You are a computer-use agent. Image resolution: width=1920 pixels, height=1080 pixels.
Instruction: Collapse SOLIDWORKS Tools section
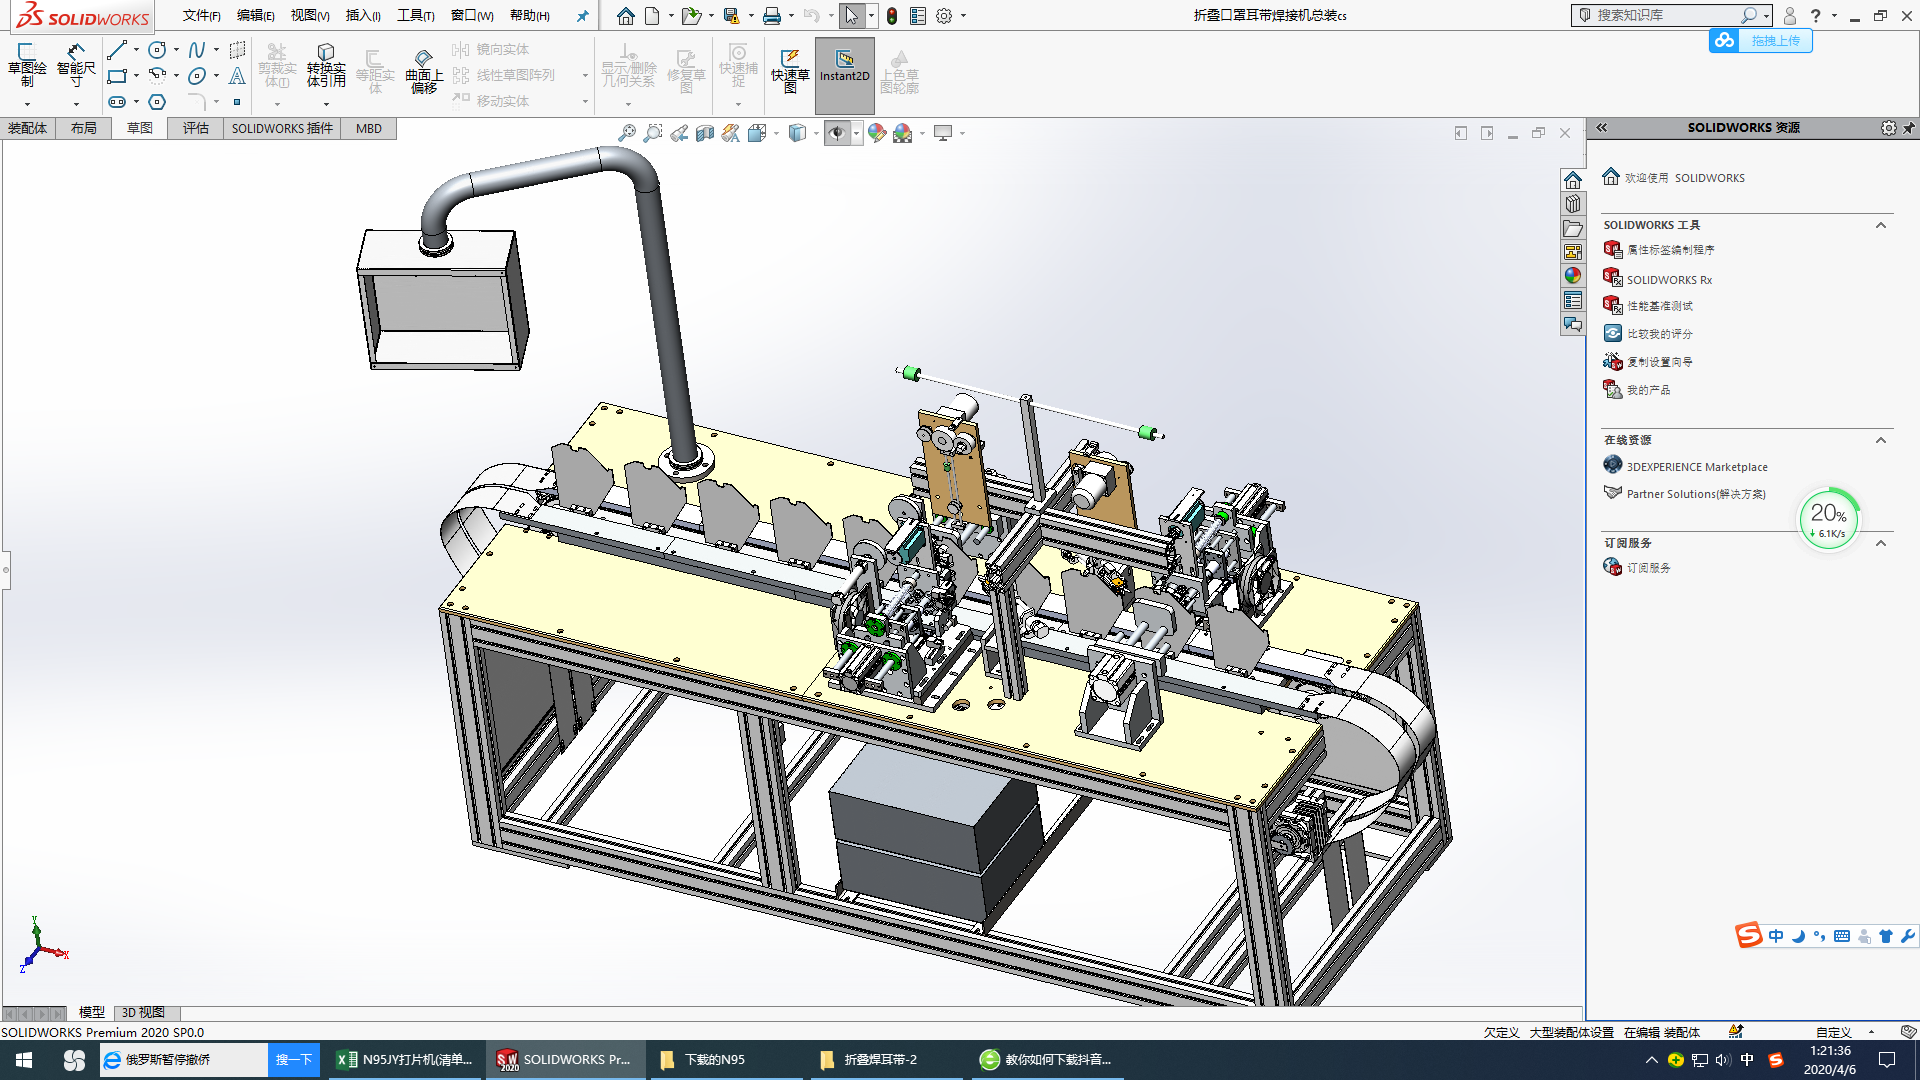(1880, 225)
